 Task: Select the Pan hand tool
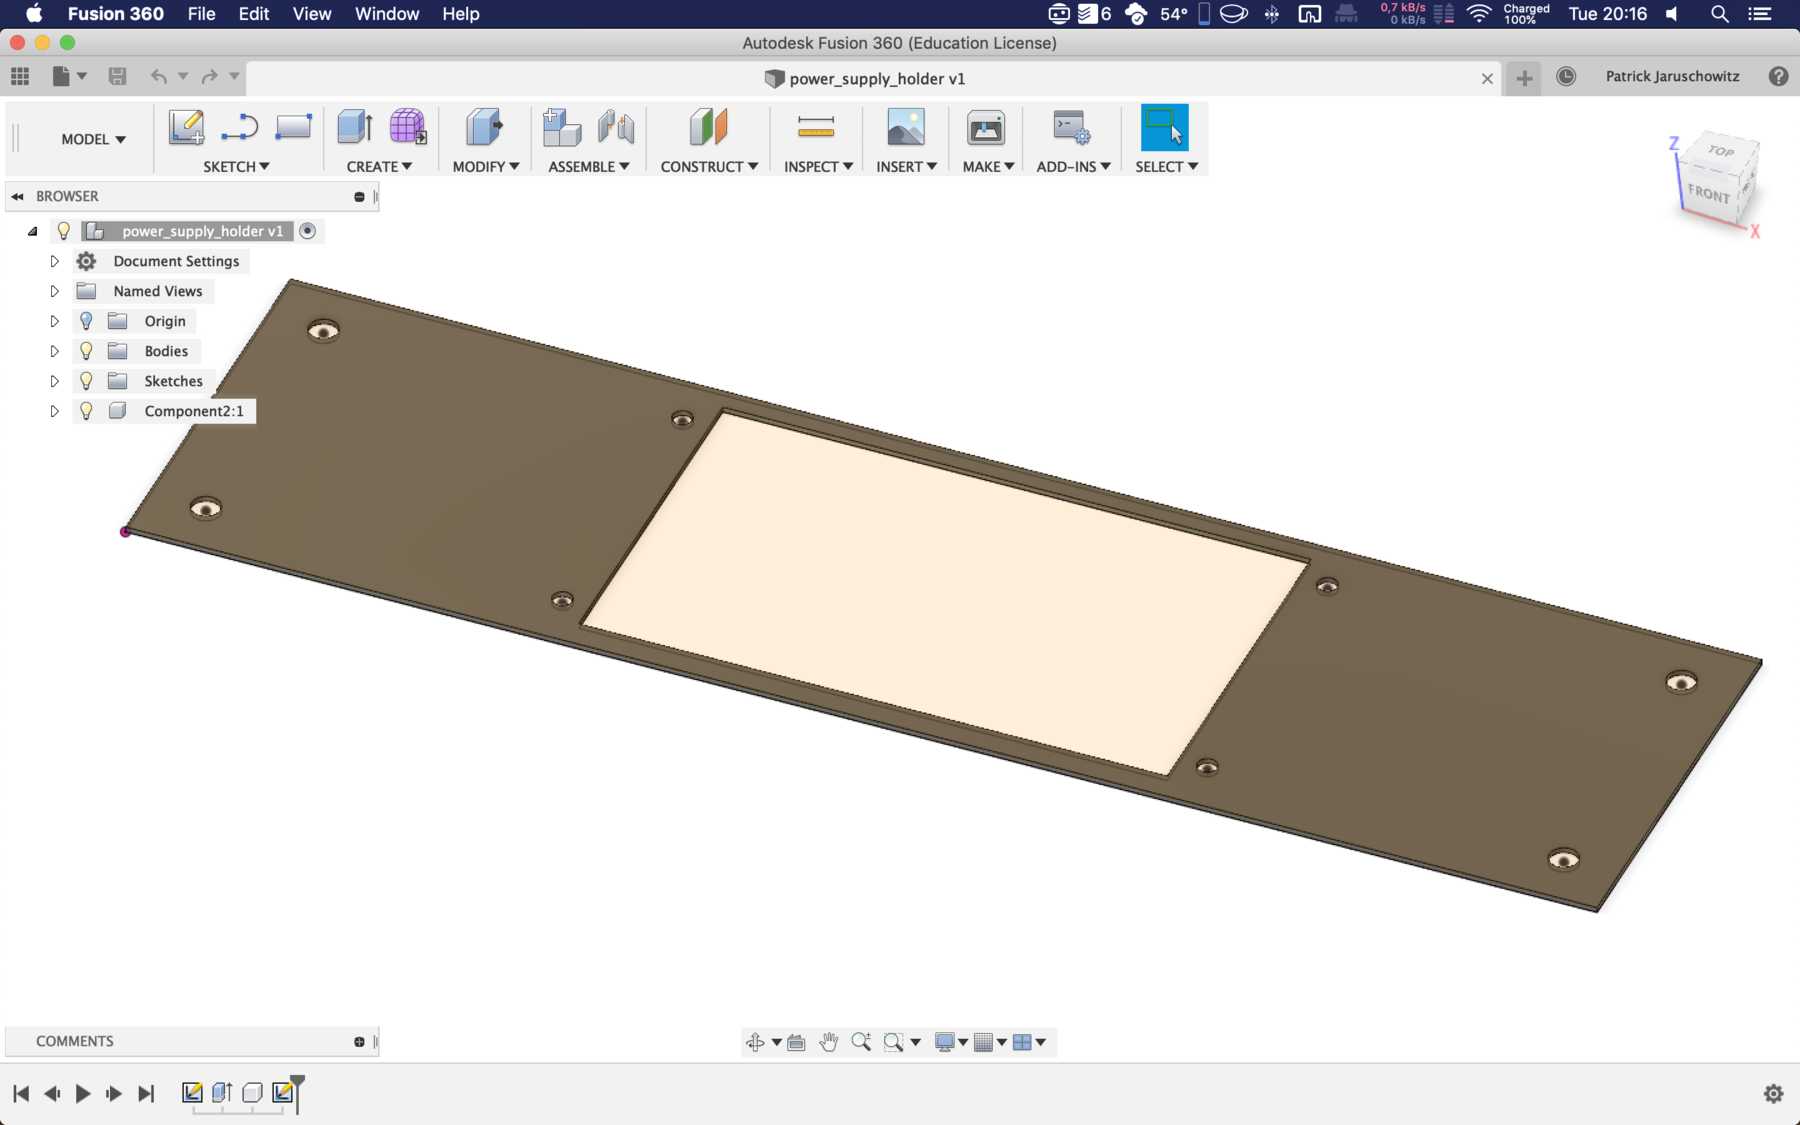click(x=828, y=1042)
